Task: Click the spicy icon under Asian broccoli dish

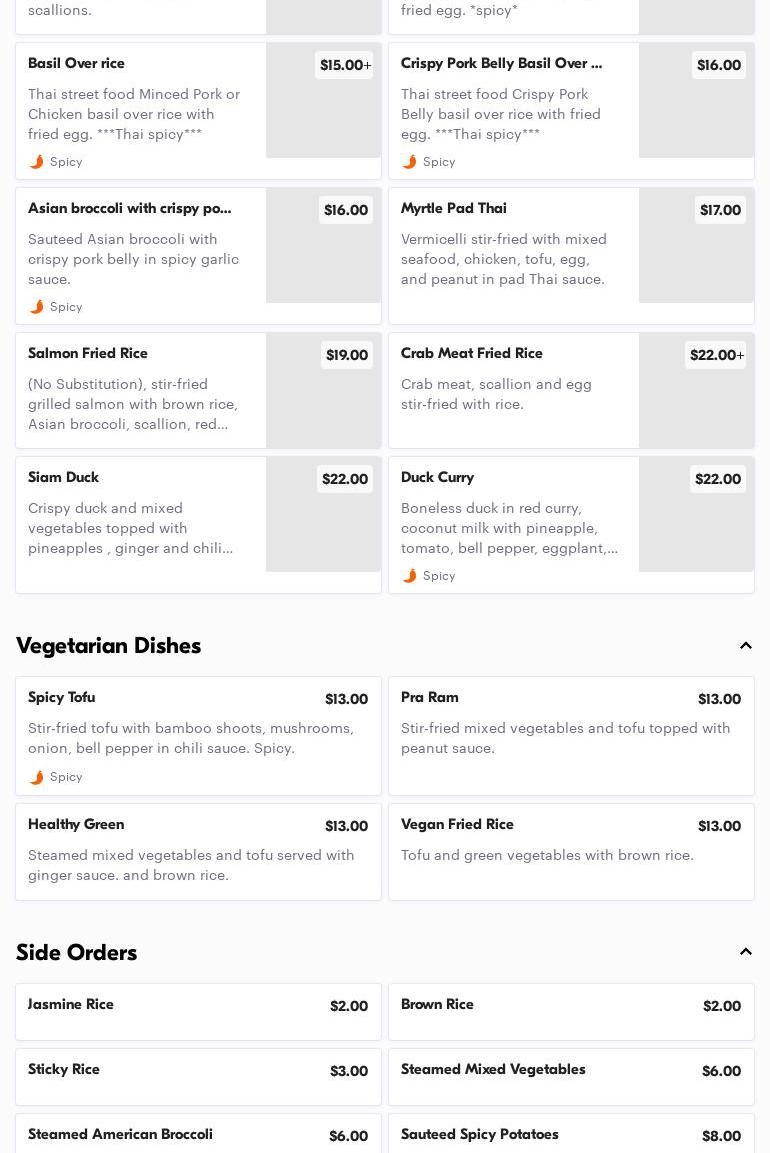Action: (x=37, y=307)
